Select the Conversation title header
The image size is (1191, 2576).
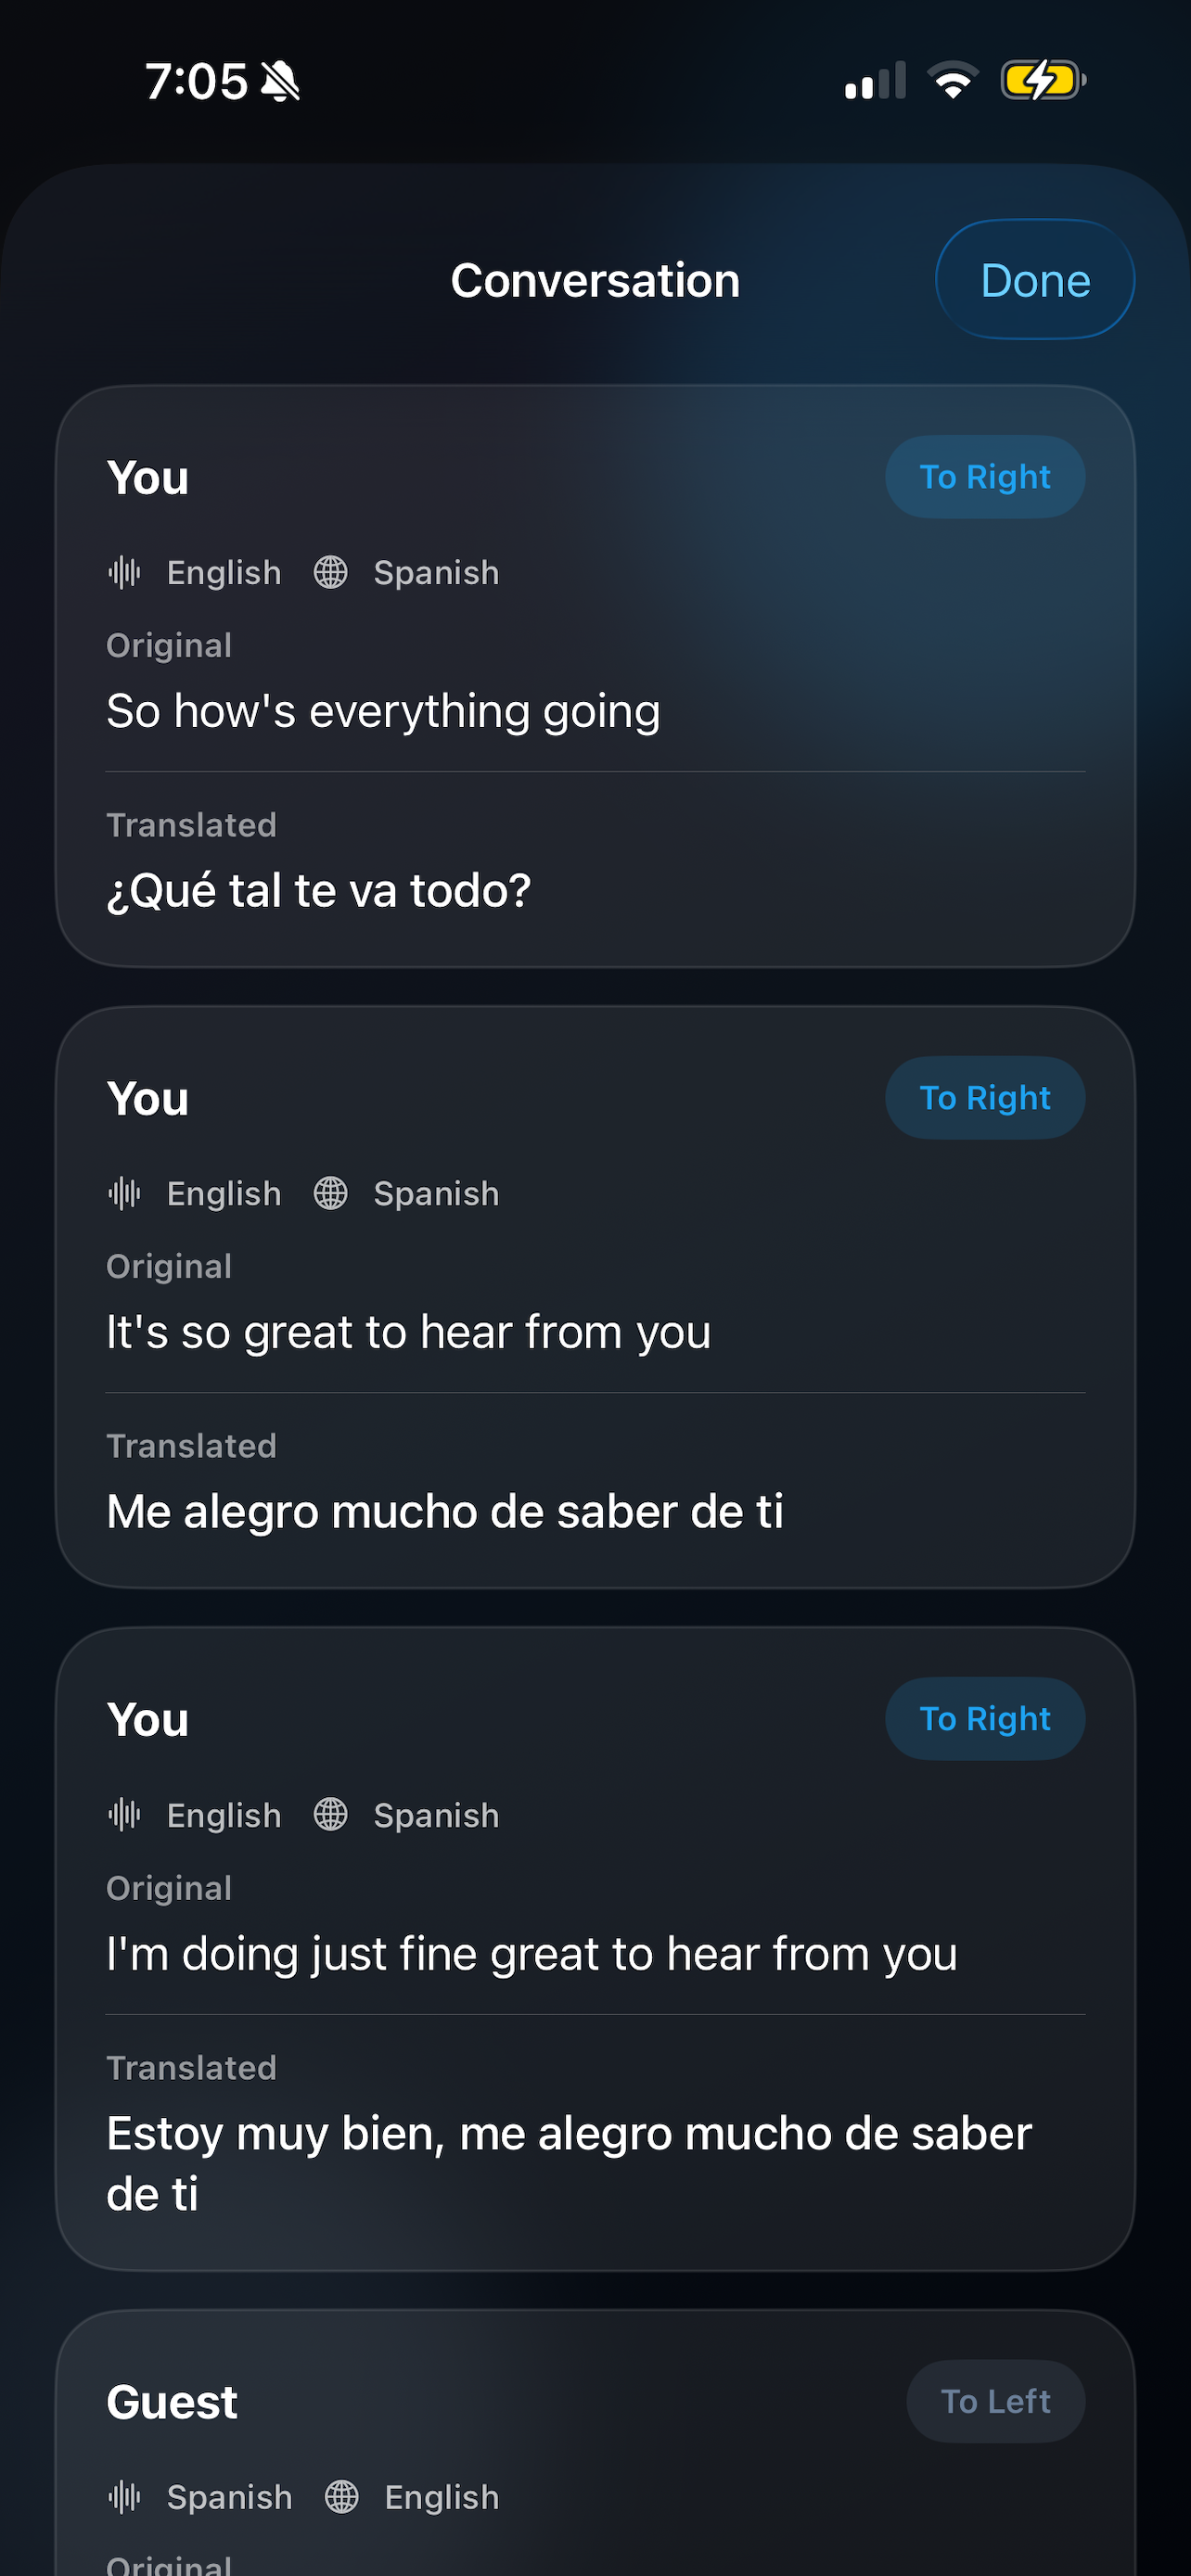(x=595, y=280)
